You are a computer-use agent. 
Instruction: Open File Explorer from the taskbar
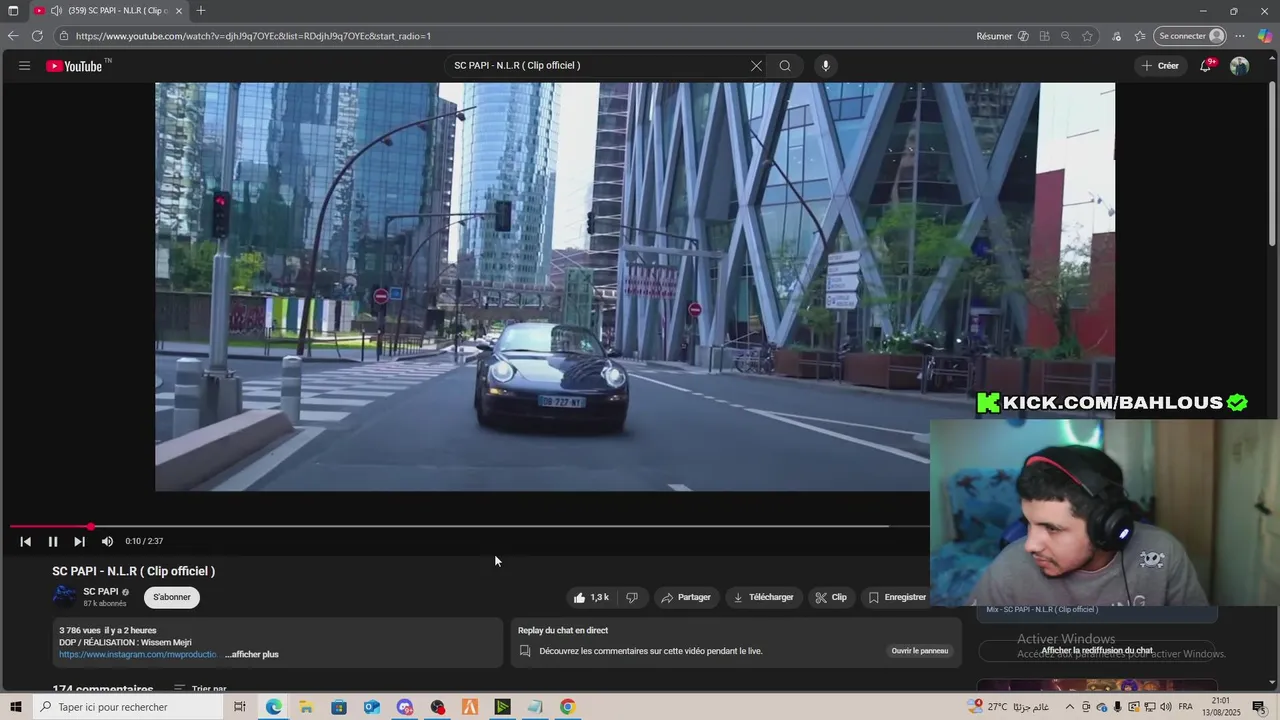[x=306, y=707]
